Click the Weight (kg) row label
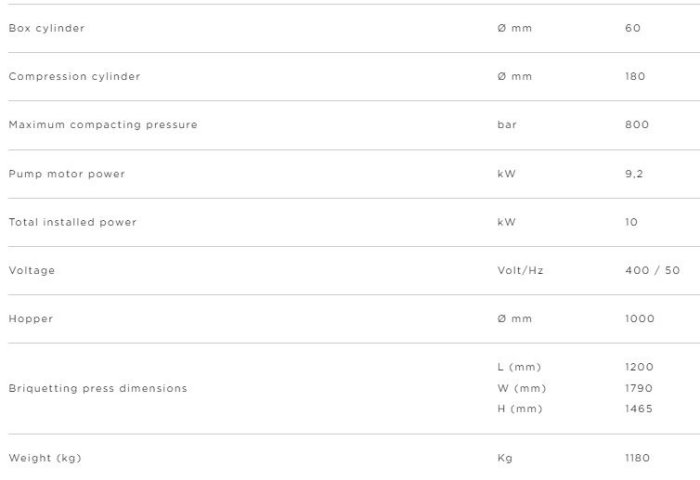The image size is (700, 480). (x=45, y=458)
